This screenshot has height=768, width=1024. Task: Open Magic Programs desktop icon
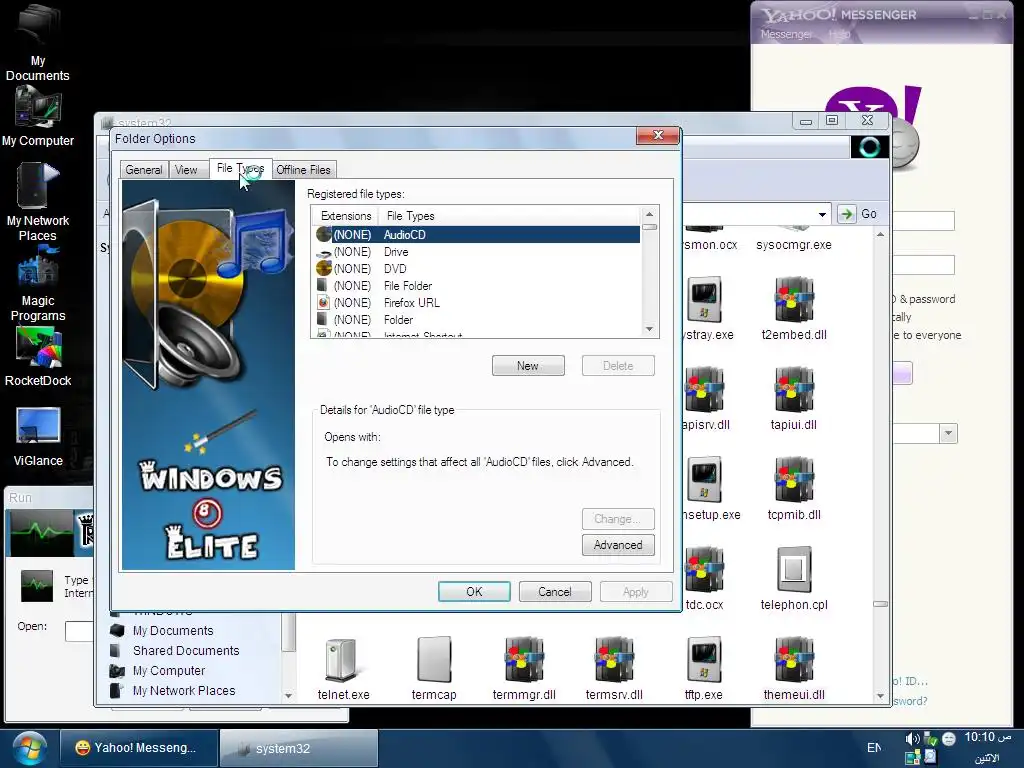point(38,285)
